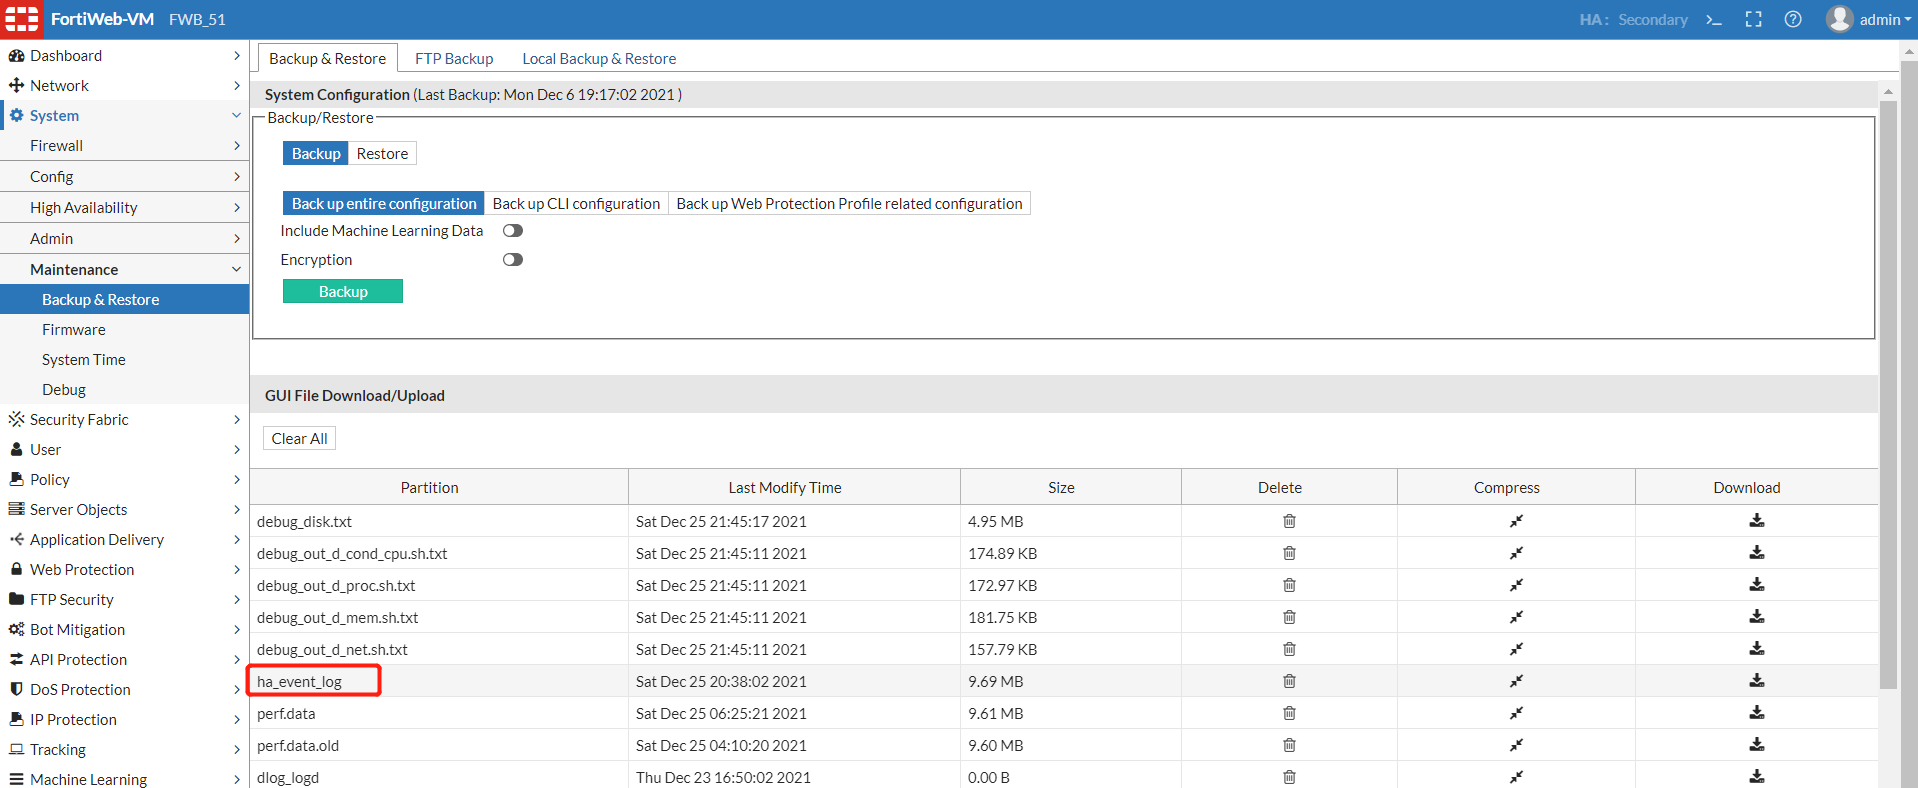The width and height of the screenshot is (1918, 788).
Task: Download the perf.data file
Action: (x=1756, y=713)
